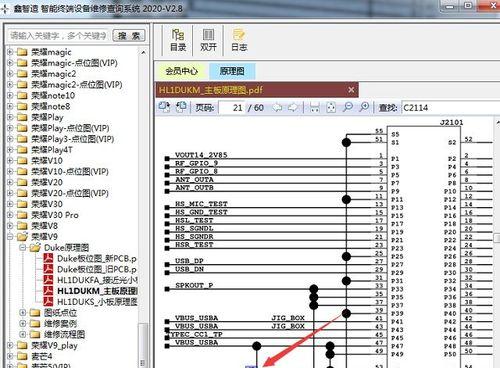Select 荣耀Play-点位图(VIP) in tree

coord(70,128)
